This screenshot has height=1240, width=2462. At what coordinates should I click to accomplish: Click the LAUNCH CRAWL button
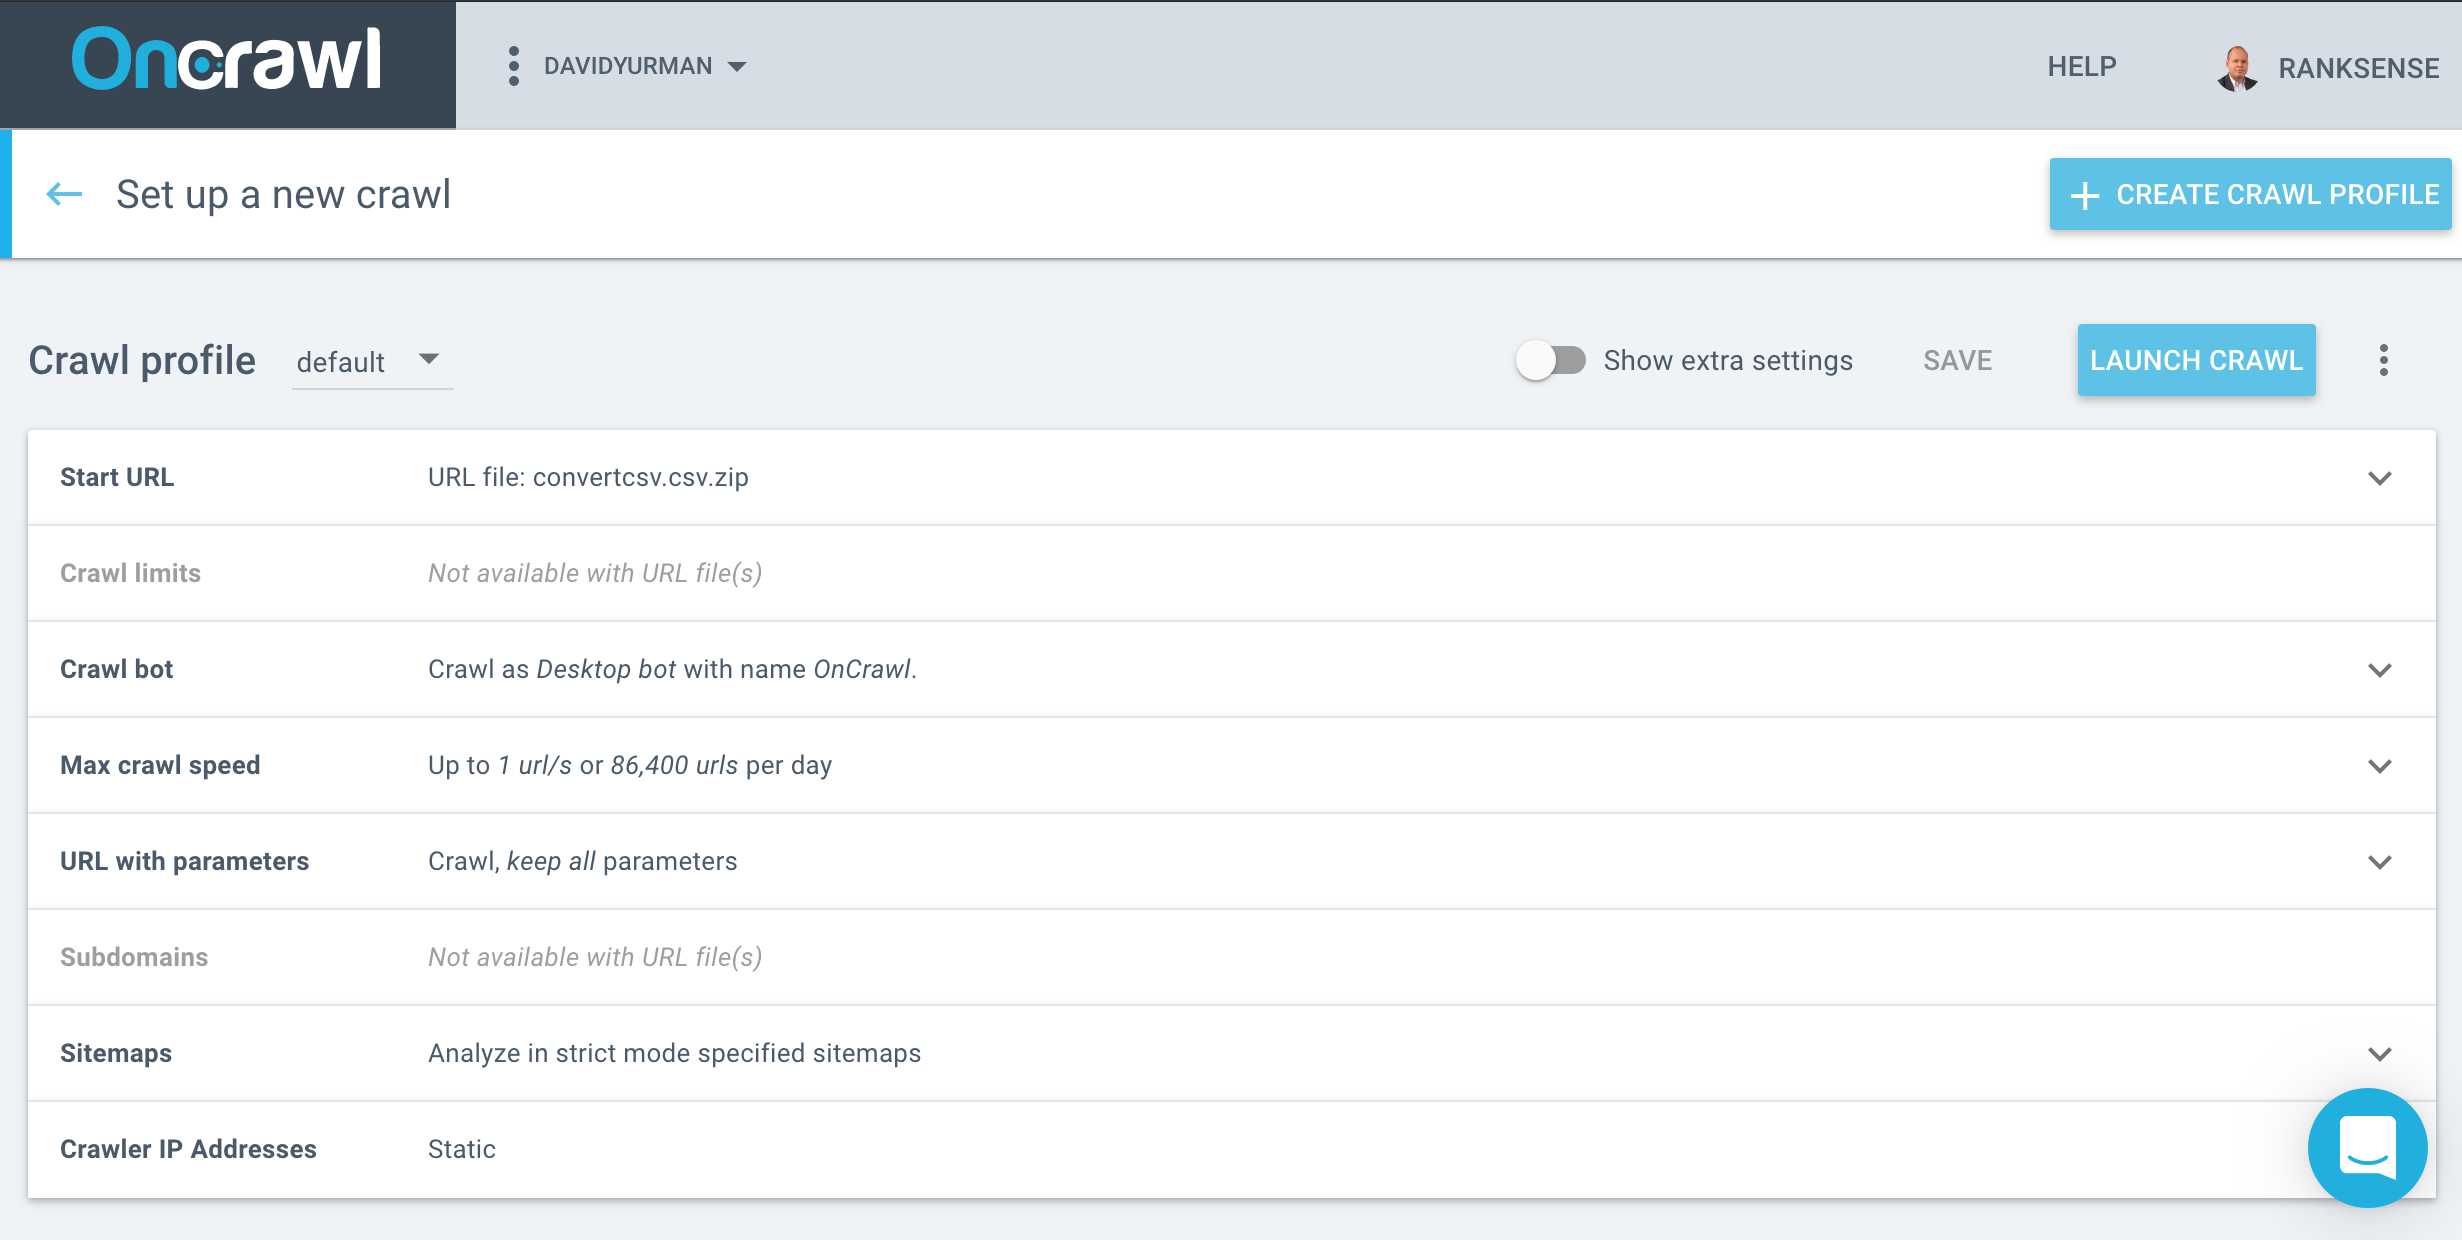coord(2196,360)
